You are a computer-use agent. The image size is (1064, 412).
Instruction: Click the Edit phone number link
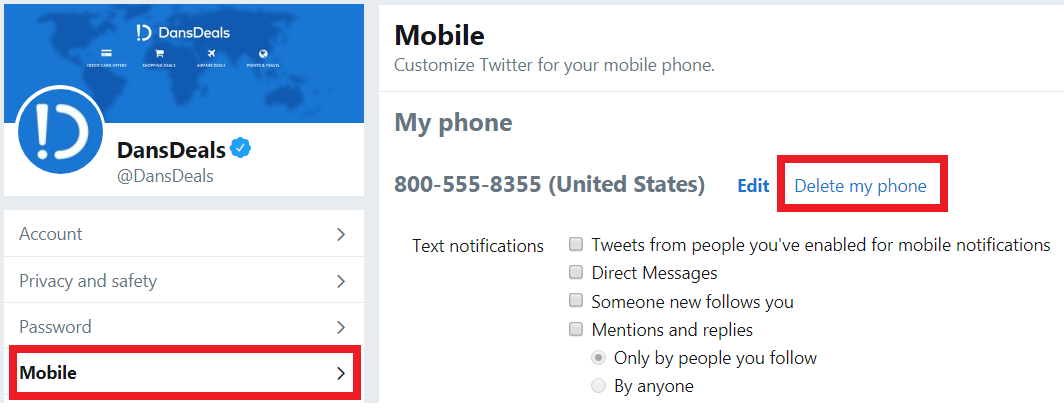point(753,186)
